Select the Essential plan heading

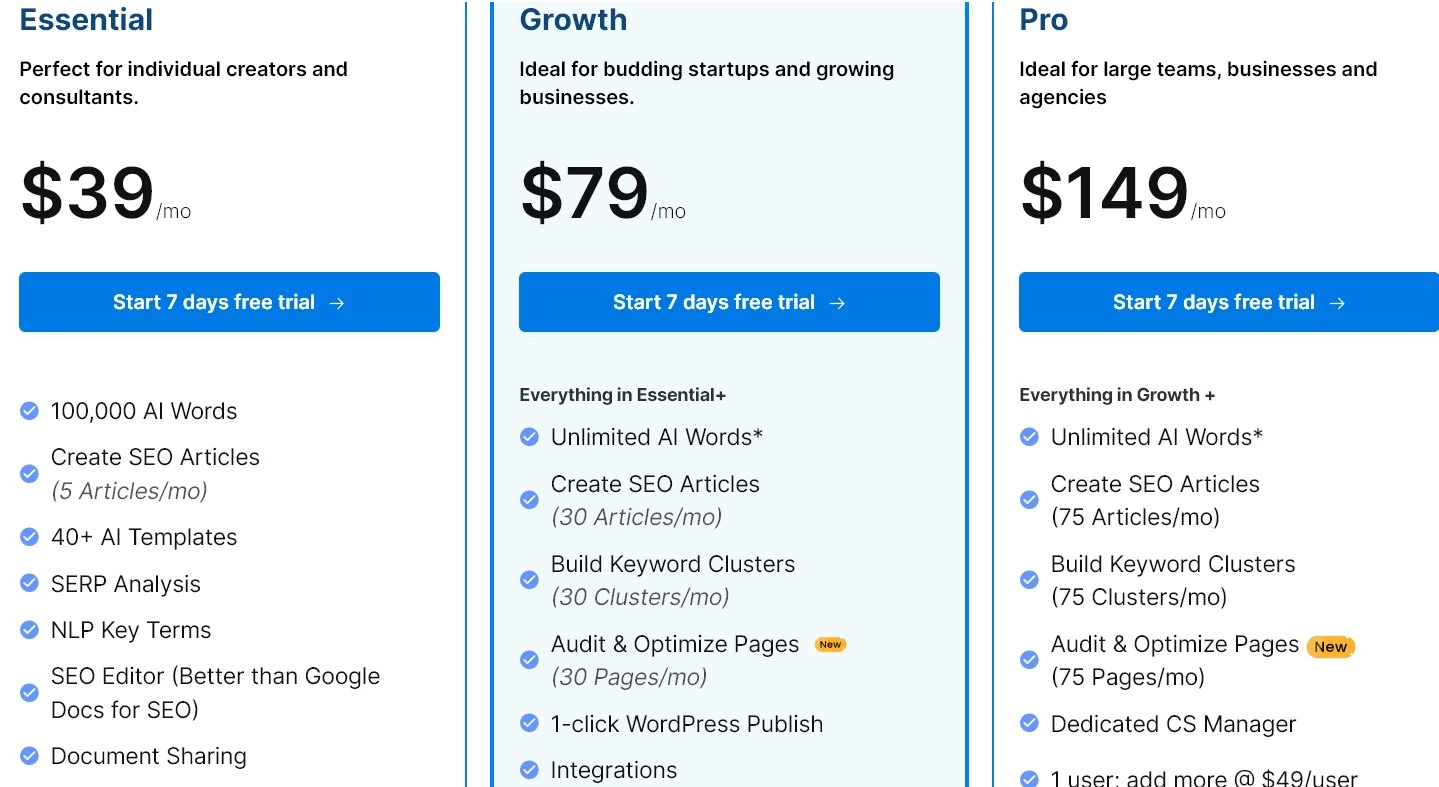click(x=86, y=19)
